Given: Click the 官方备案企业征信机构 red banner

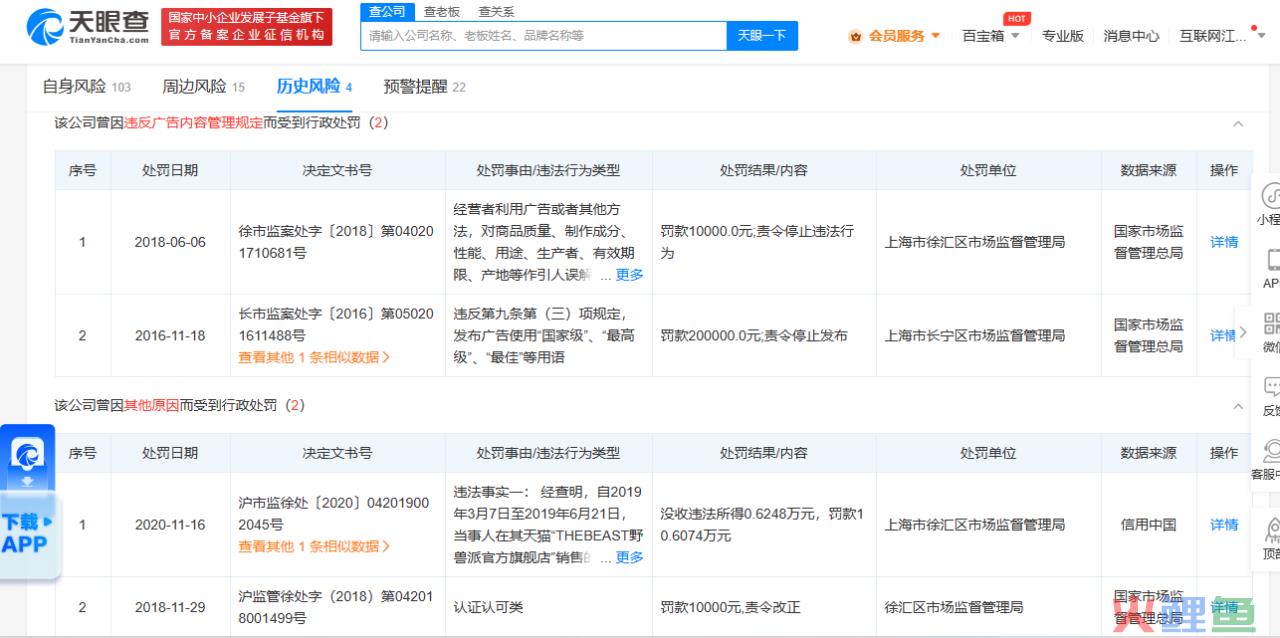Looking at the screenshot, I should click(247, 27).
